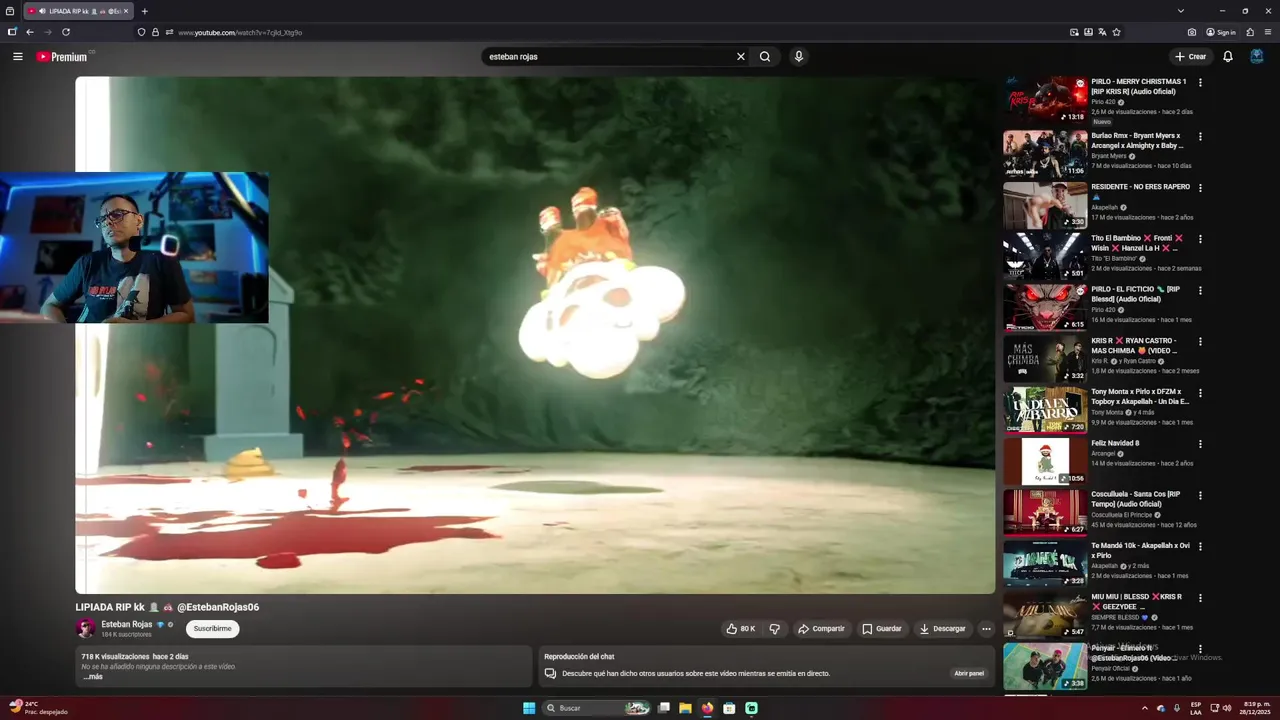View the site padlock connection info

[x=155, y=32]
